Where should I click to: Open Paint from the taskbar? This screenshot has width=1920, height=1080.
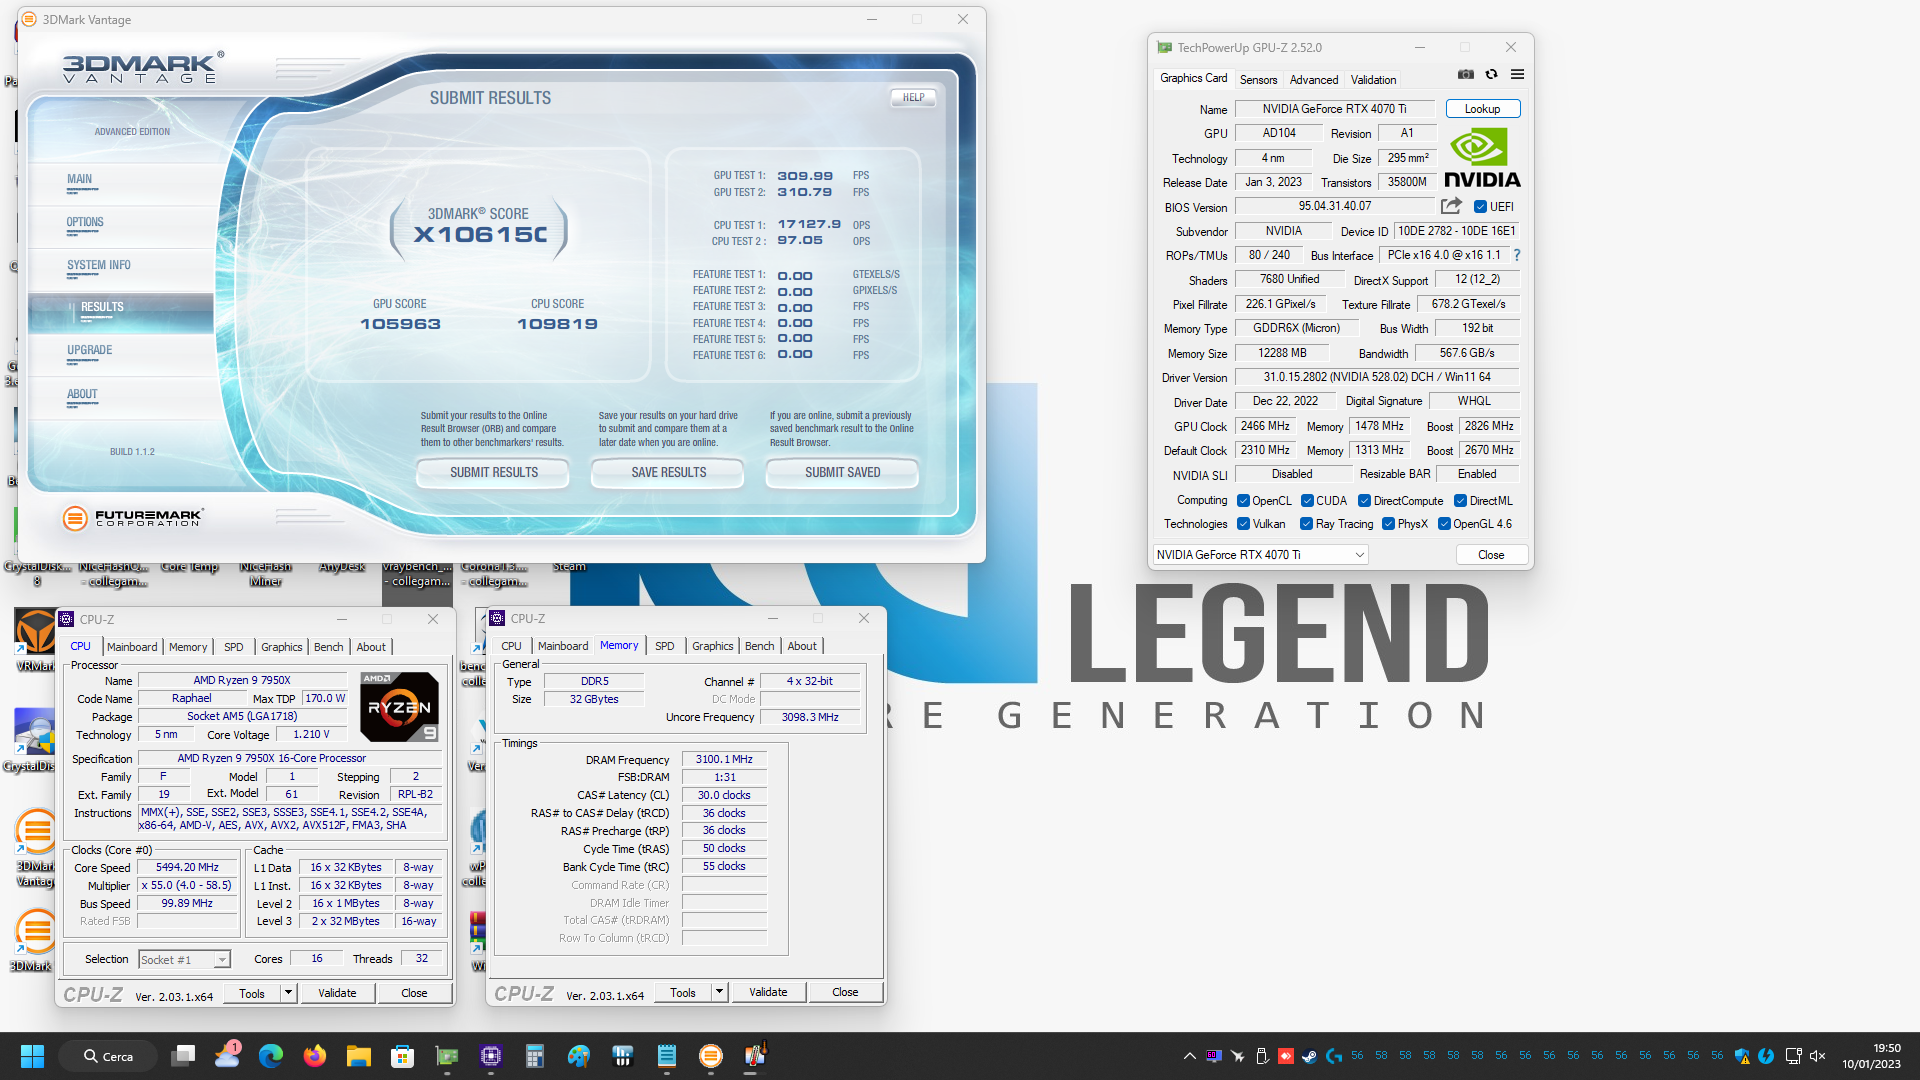click(578, 1056)
